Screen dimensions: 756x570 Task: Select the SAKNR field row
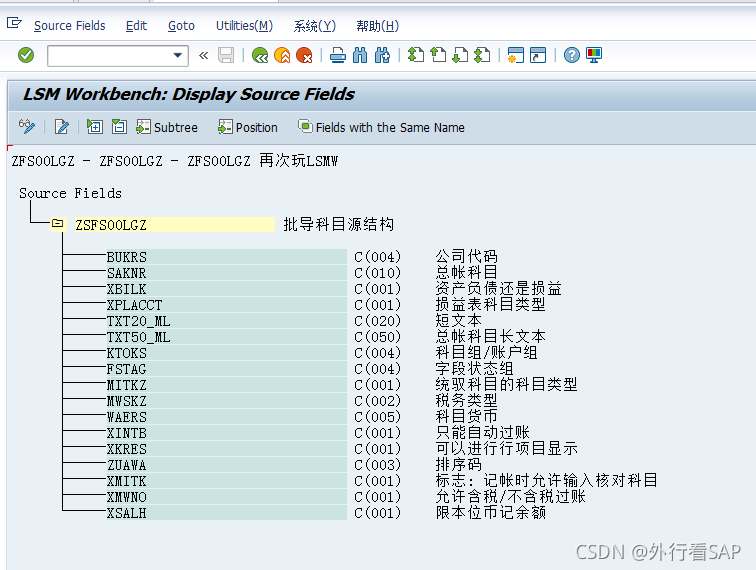(227, 273)
